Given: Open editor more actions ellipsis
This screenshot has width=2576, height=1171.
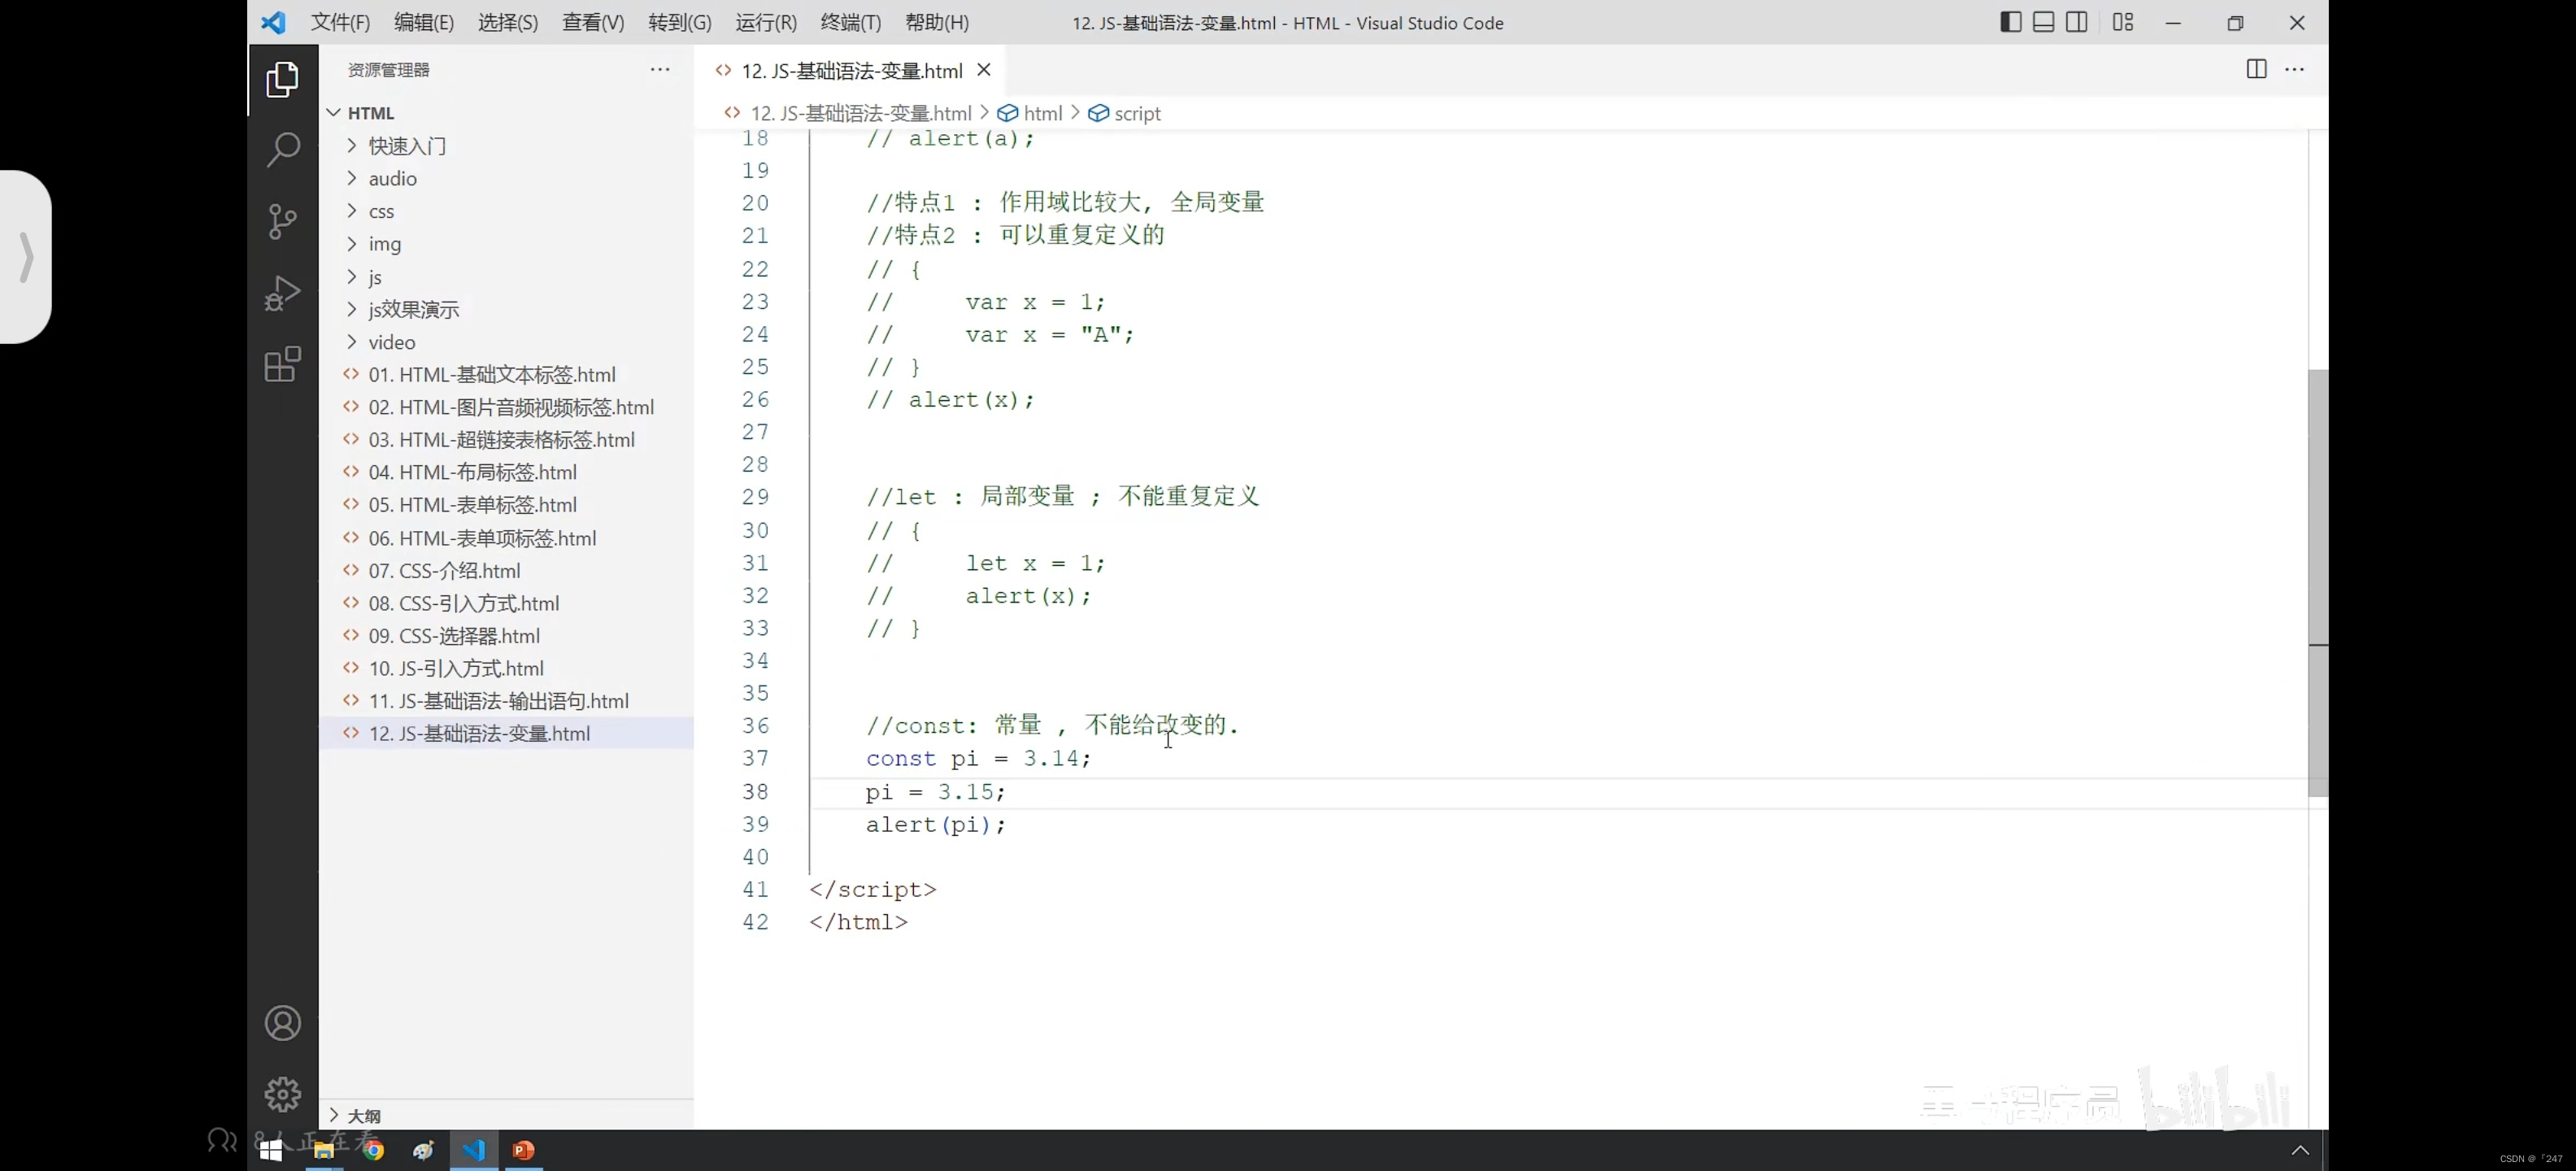Looking at the screenshot, I should click(x=2295, y=69).
